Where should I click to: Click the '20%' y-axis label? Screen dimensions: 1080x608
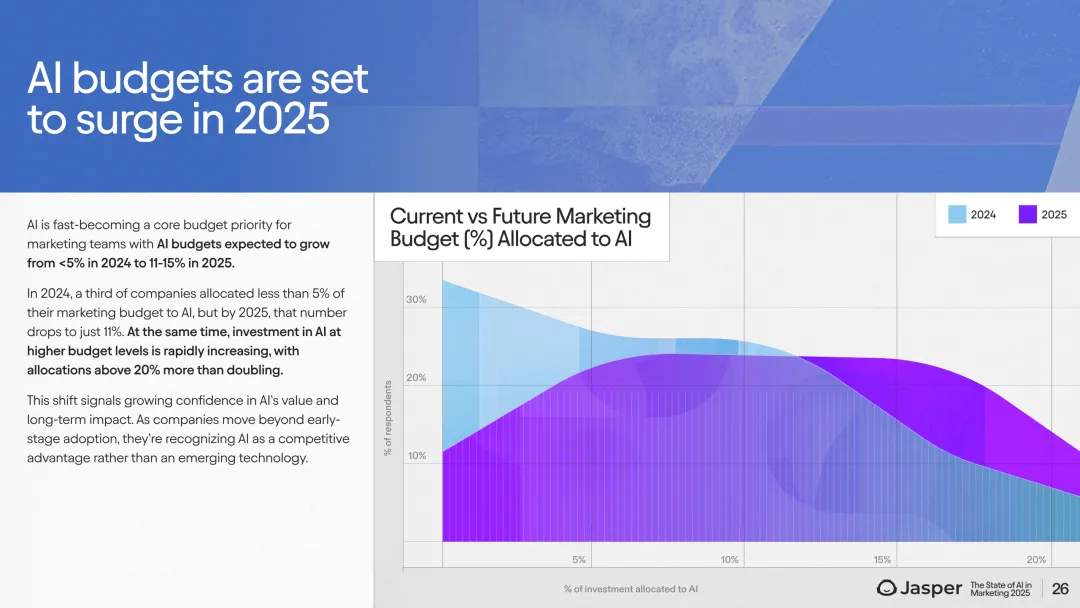(416, 377)
